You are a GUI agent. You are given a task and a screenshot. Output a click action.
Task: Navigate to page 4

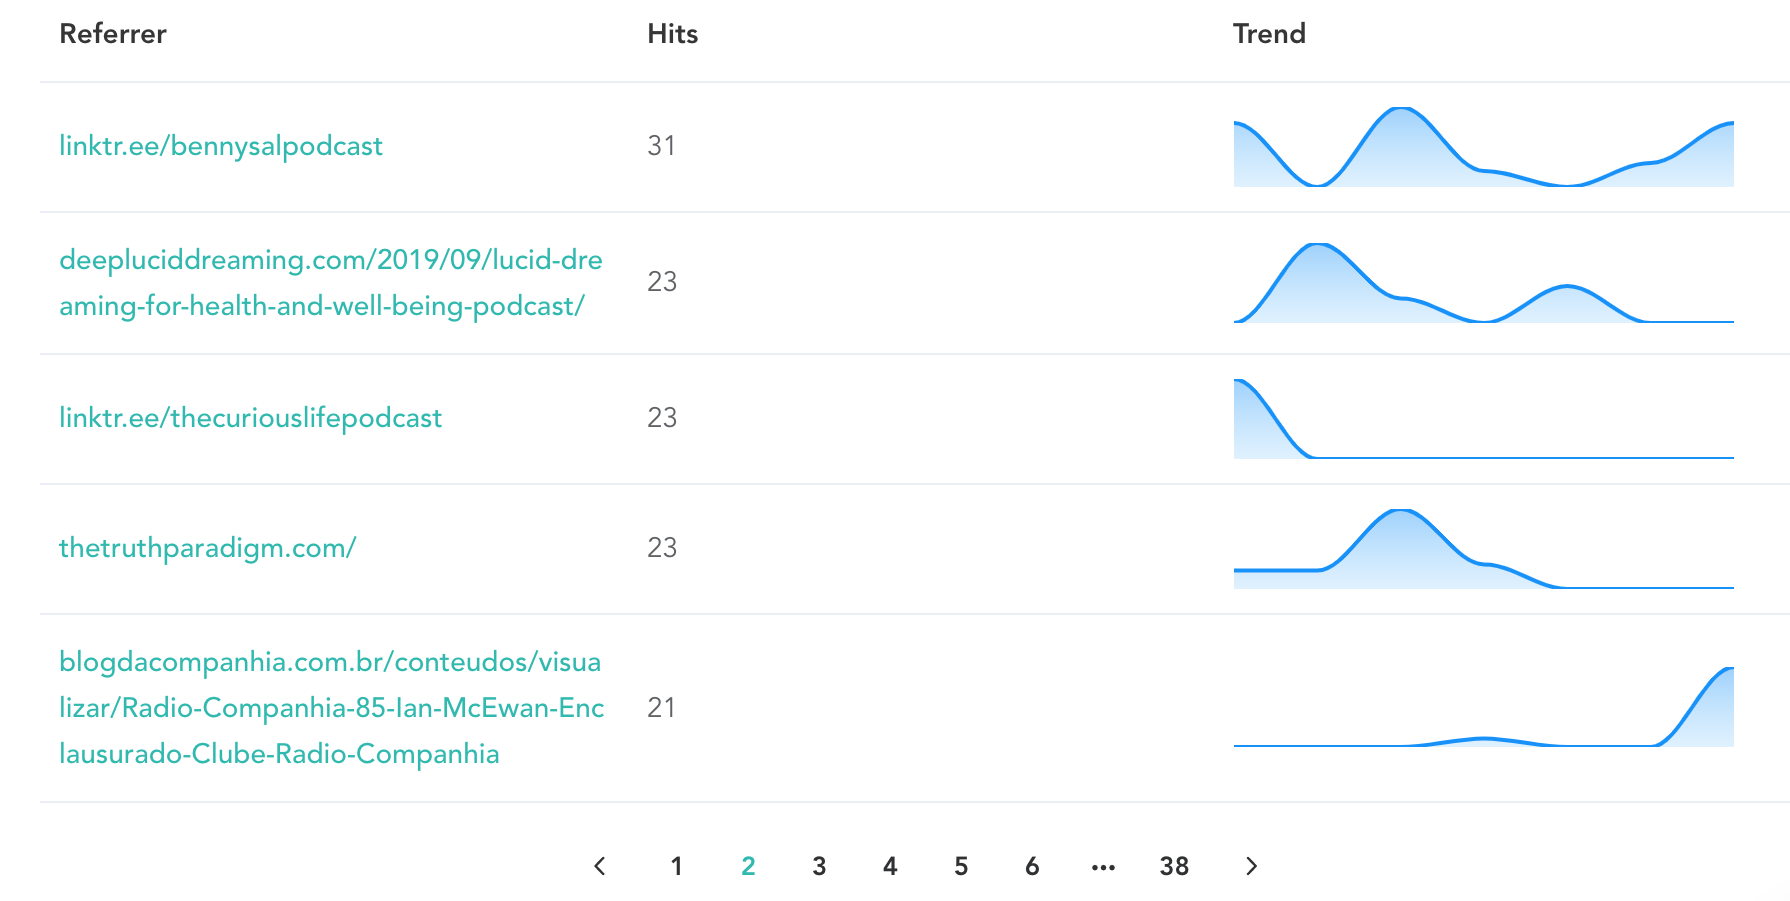click(890, 866)
